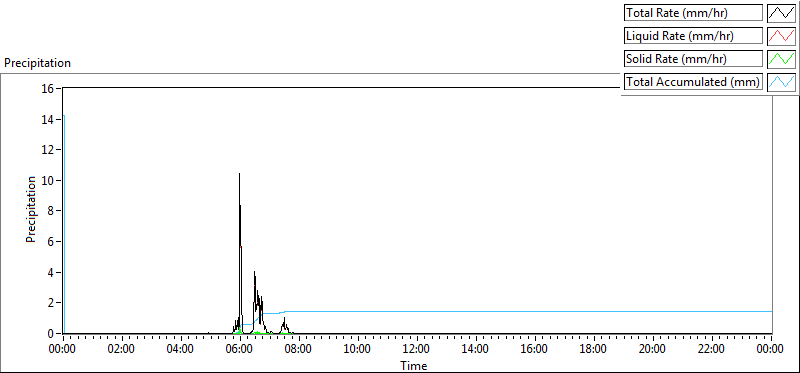Click the Total Accumulated blue line icon

point(781,82)
